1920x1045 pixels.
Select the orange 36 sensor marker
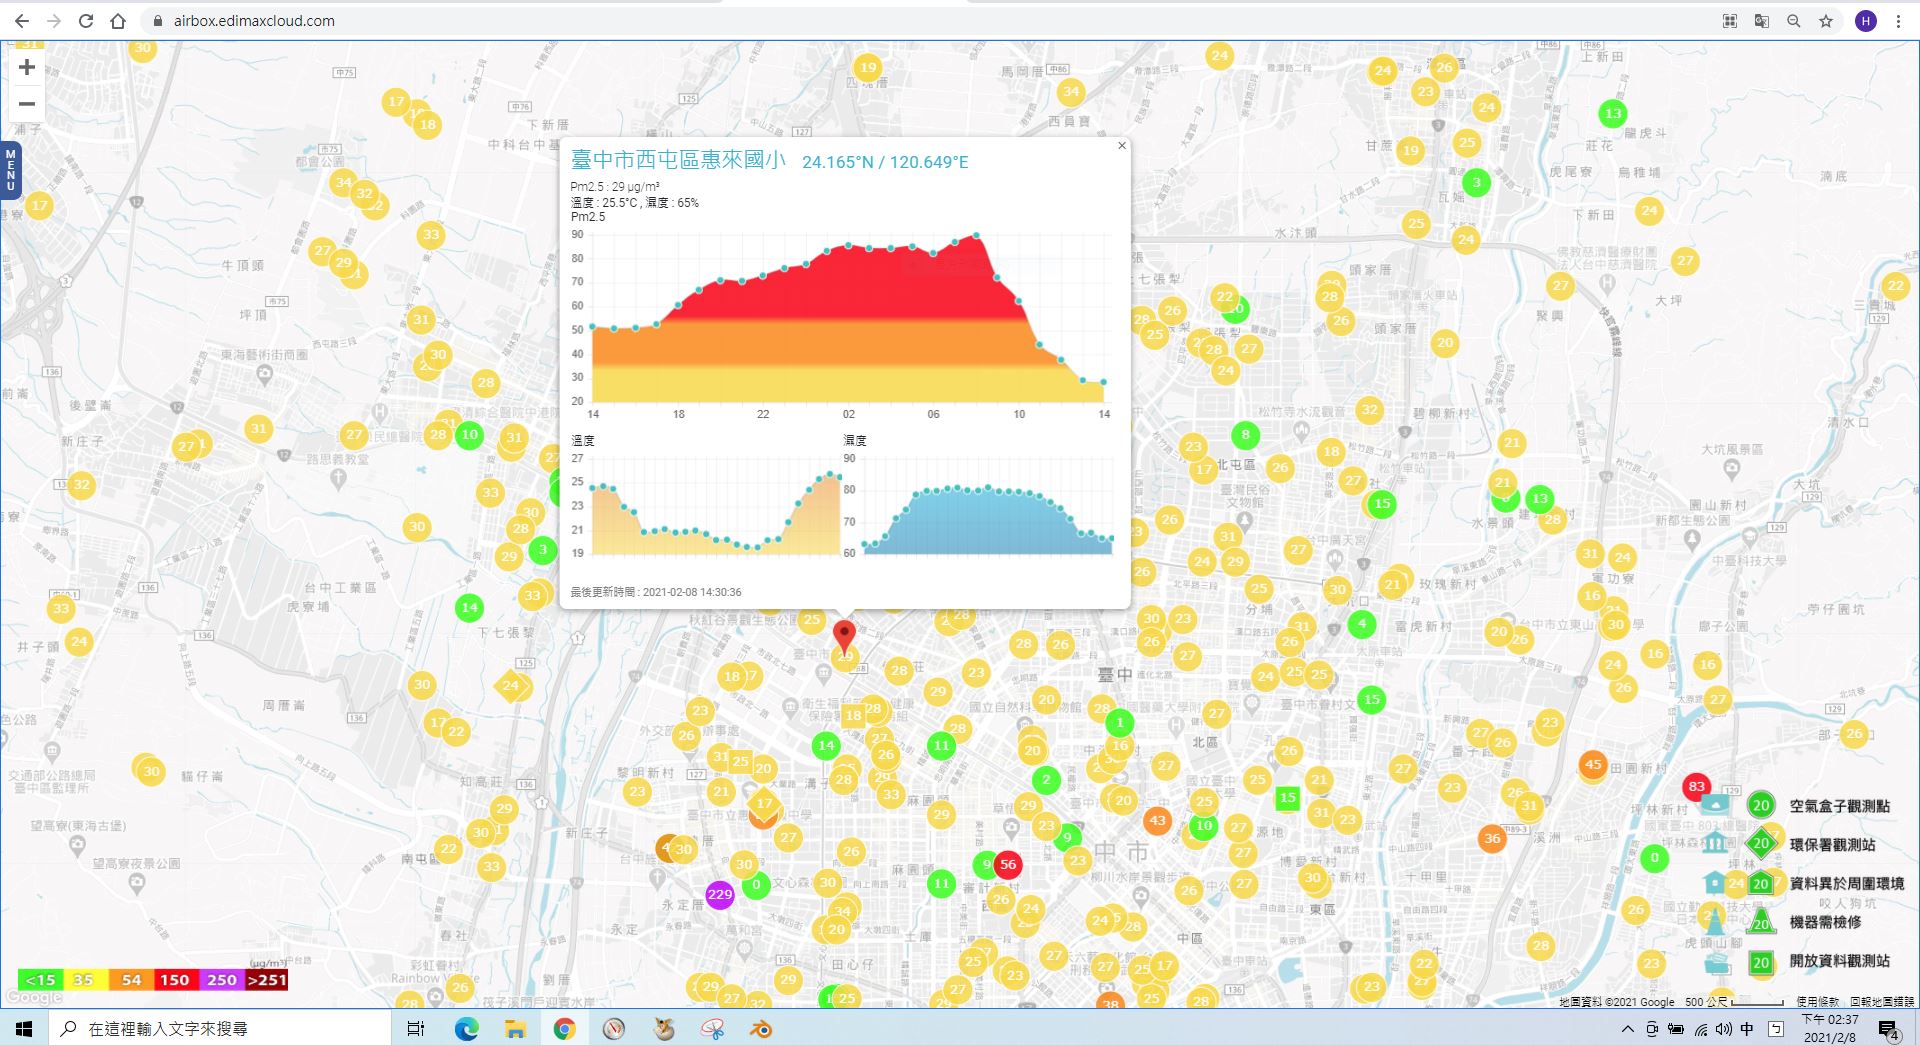tap(1492, 838)
